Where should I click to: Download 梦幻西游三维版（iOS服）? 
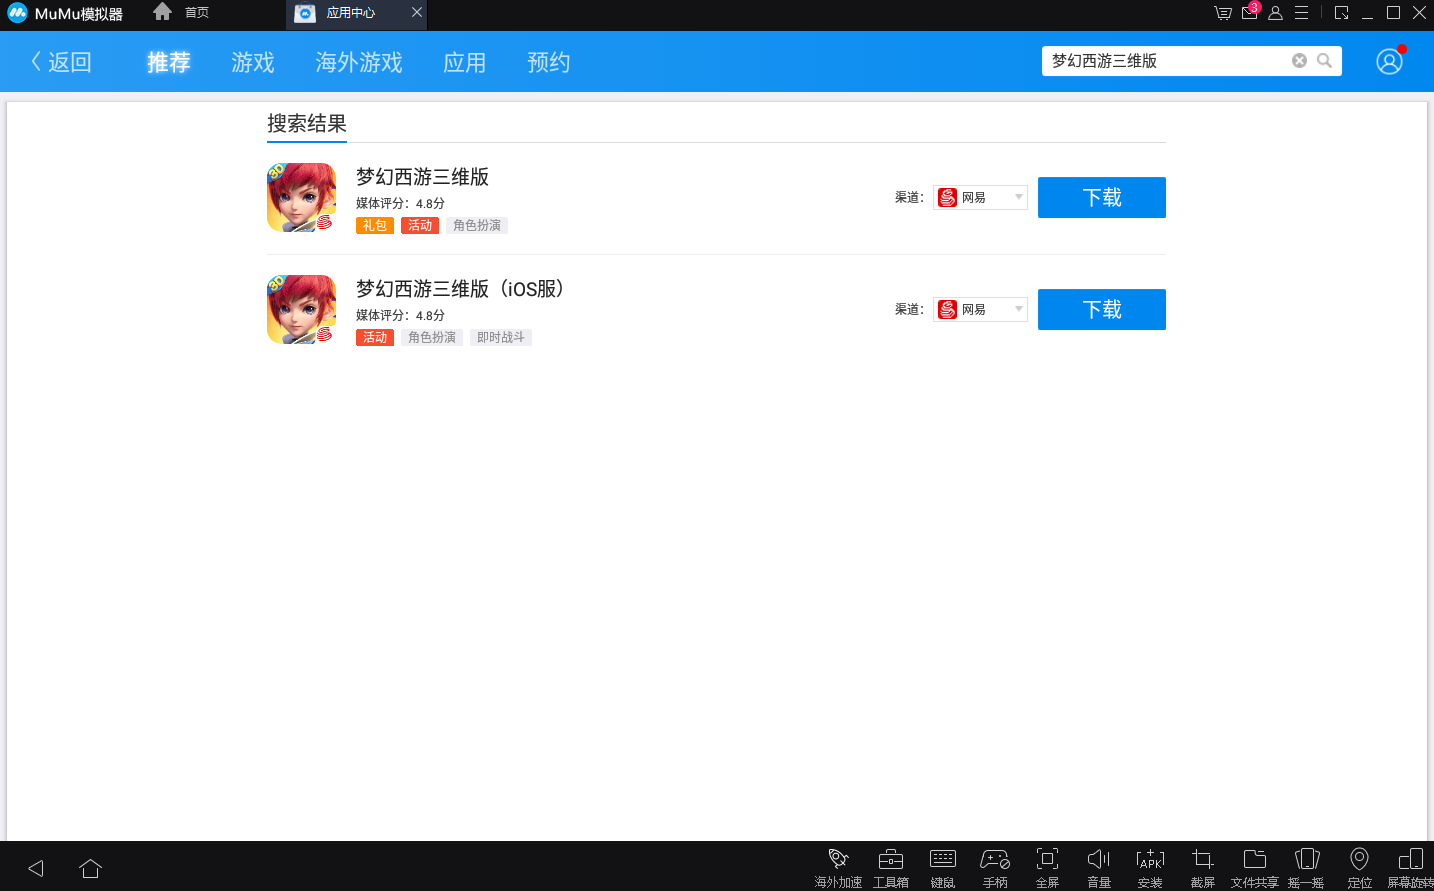pos(1102,309)
